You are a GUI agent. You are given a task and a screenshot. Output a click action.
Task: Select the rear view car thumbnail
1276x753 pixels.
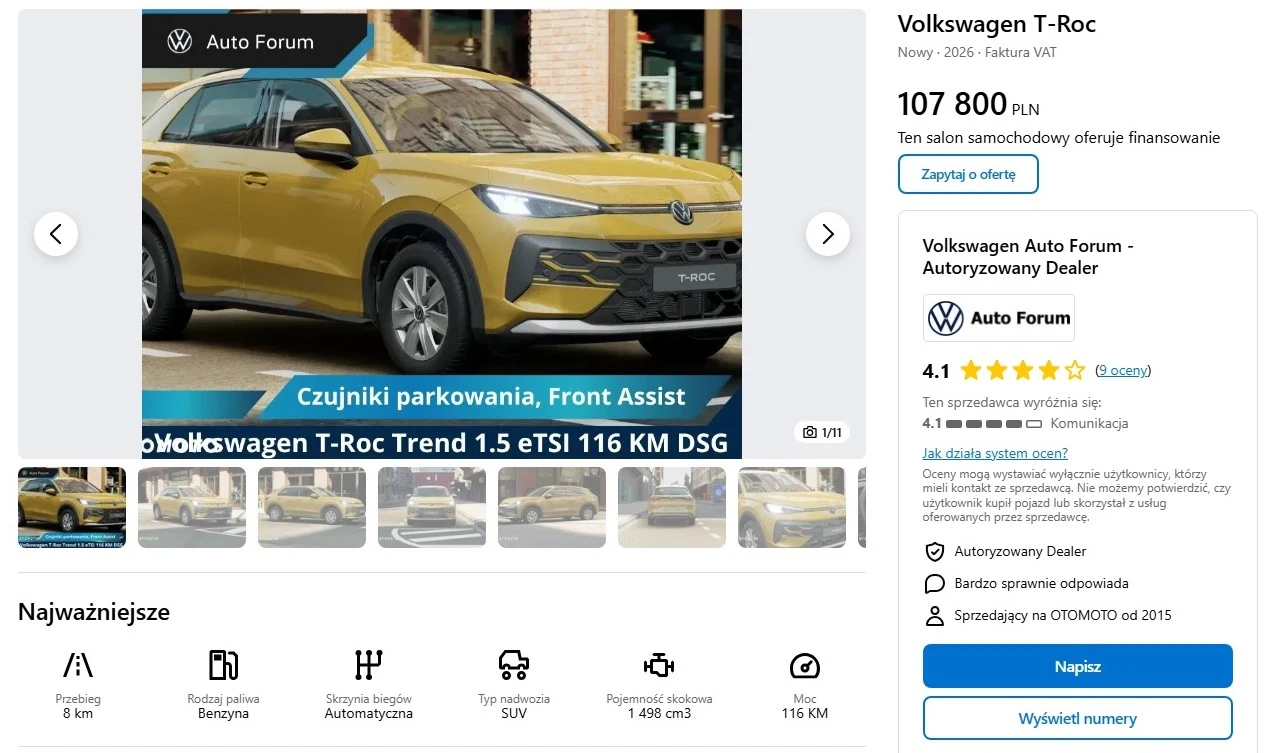click(672, 507)
